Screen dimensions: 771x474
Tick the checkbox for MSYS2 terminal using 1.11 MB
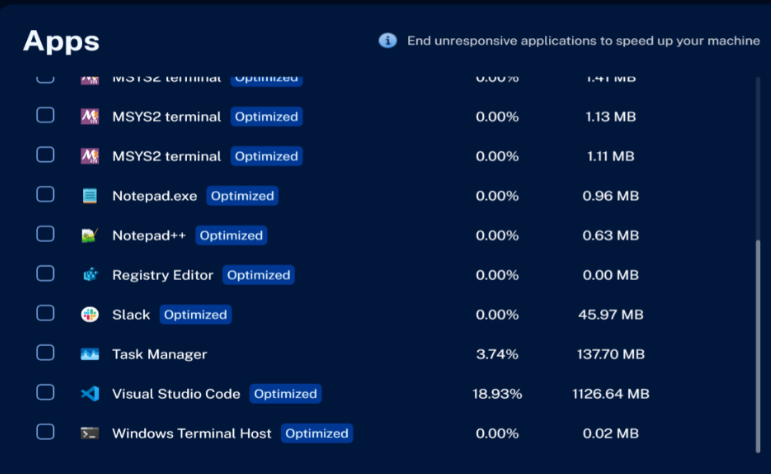pos(45,154)
